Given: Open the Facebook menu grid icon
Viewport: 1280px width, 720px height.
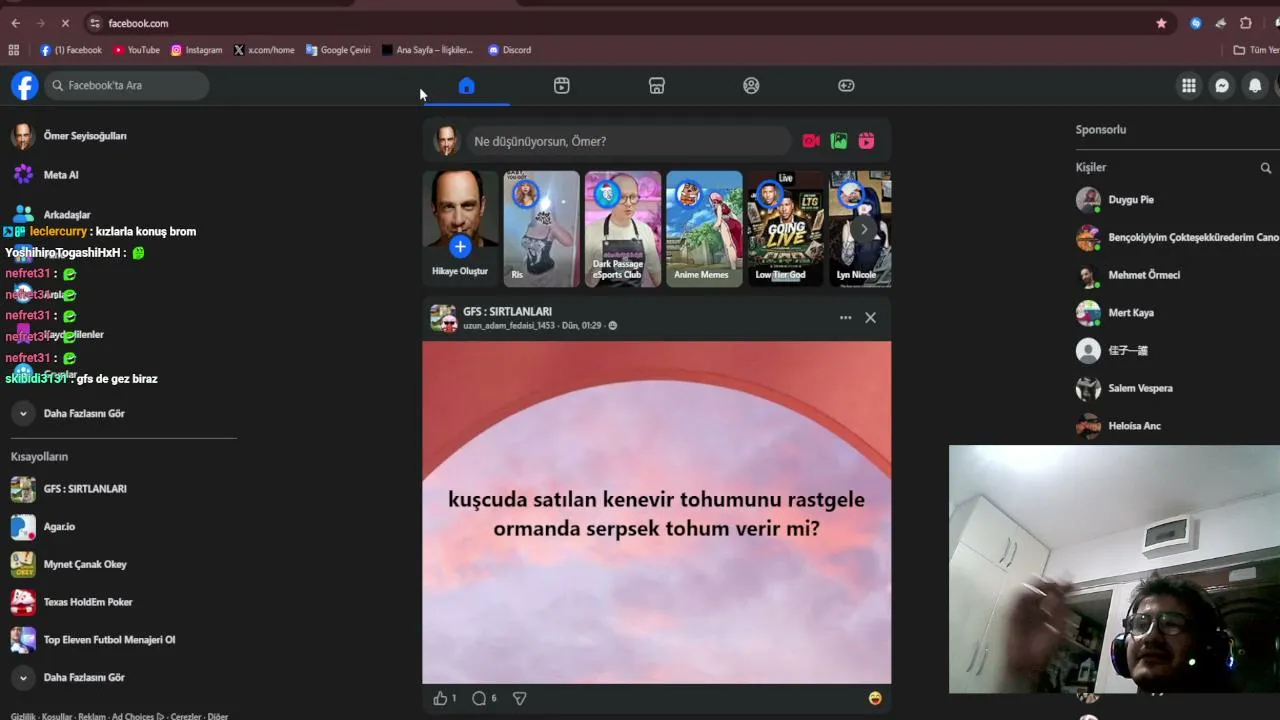Looking at the screenshot, I should pos(1189,86).
